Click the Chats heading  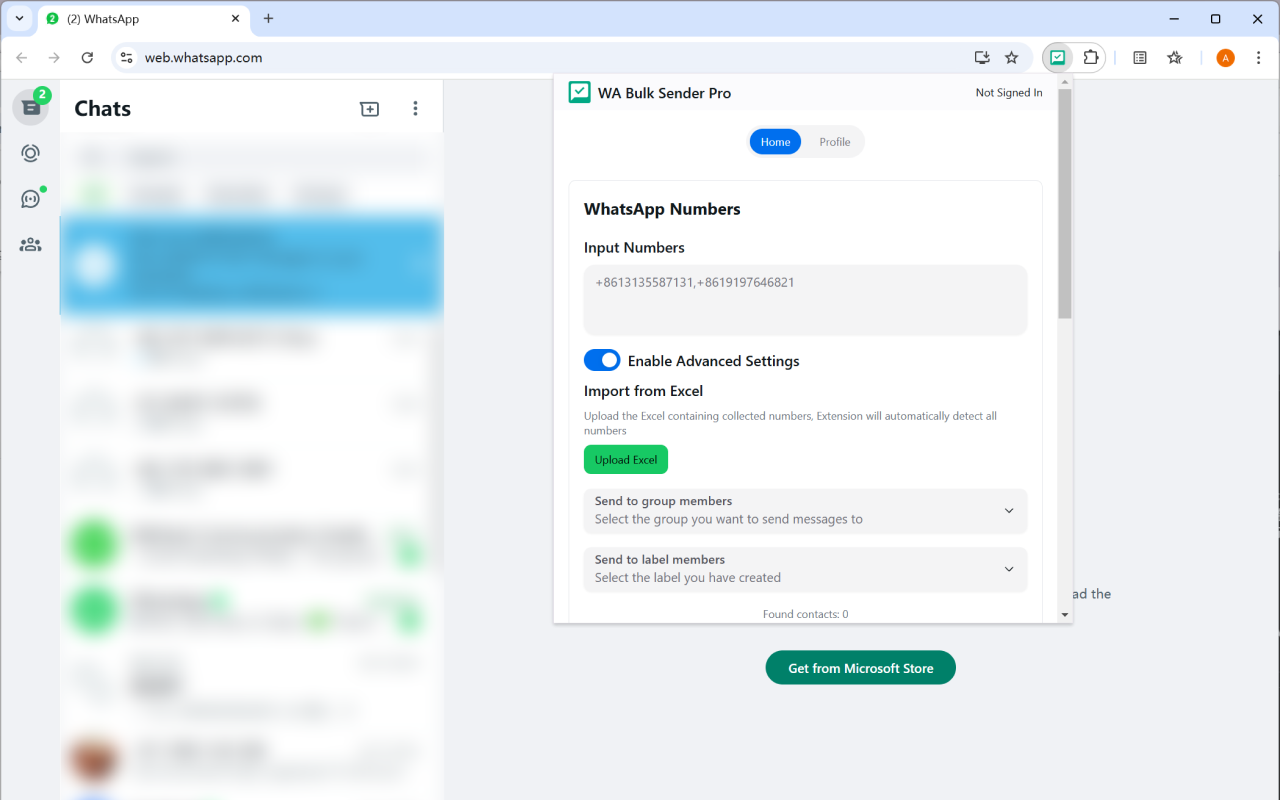103,109
